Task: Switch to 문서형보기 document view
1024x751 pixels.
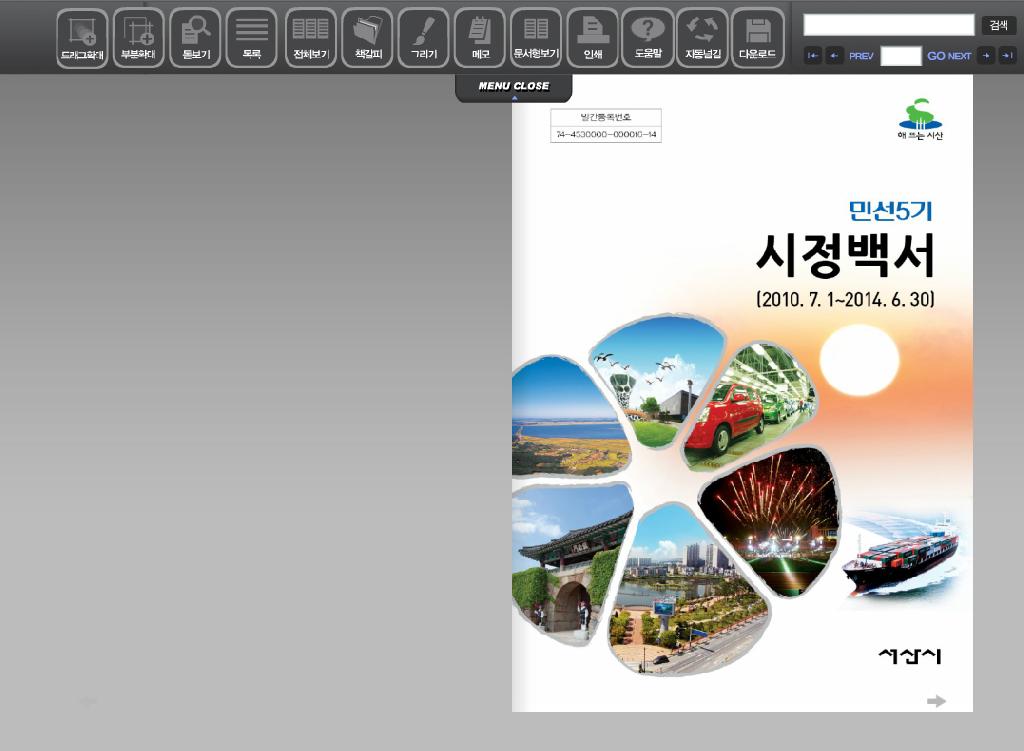Action: (x=536, y=38)
